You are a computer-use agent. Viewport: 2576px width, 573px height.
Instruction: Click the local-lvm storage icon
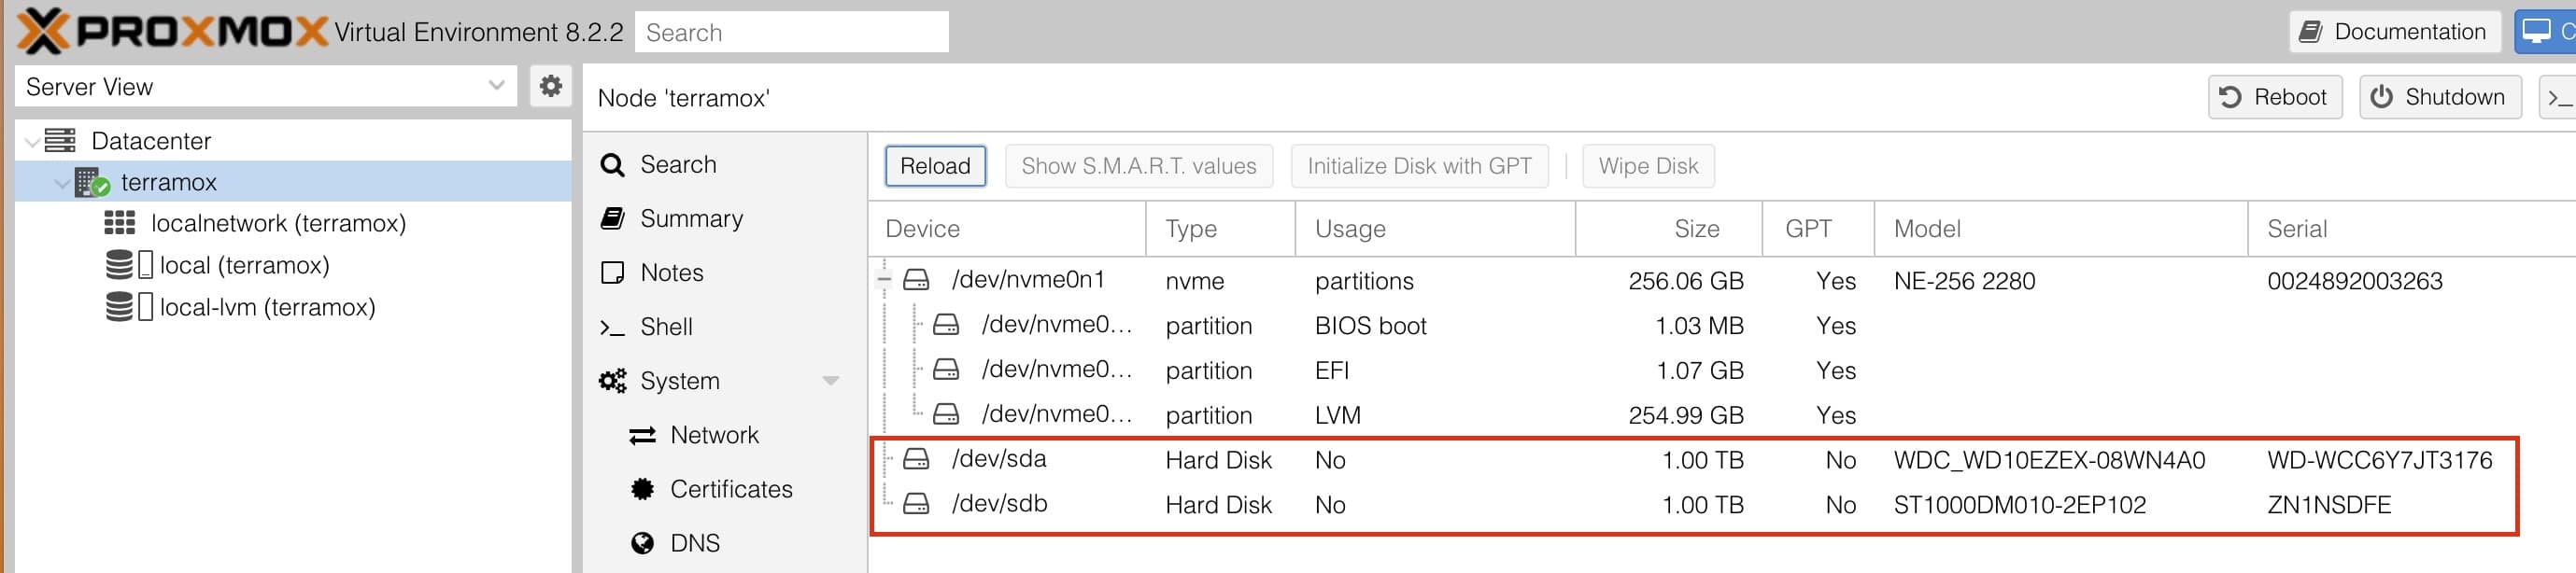point(129,307)
